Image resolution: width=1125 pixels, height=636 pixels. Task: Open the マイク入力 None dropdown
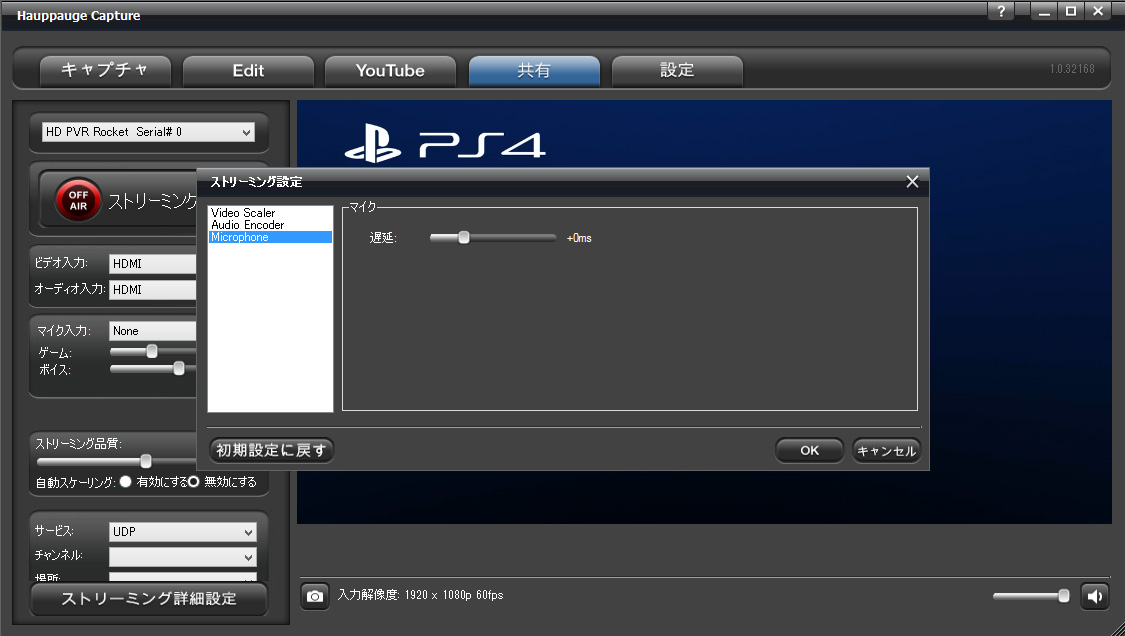(x=152, y=331)
